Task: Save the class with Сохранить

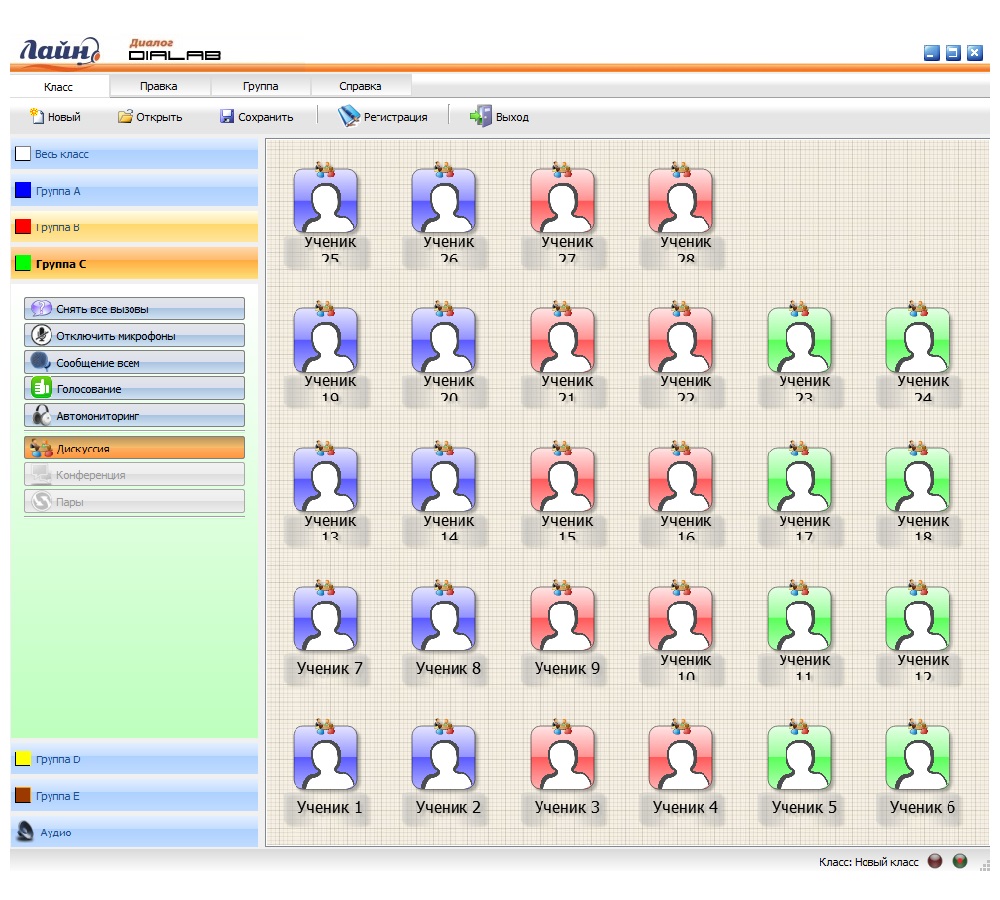Action: coord(256,117)
